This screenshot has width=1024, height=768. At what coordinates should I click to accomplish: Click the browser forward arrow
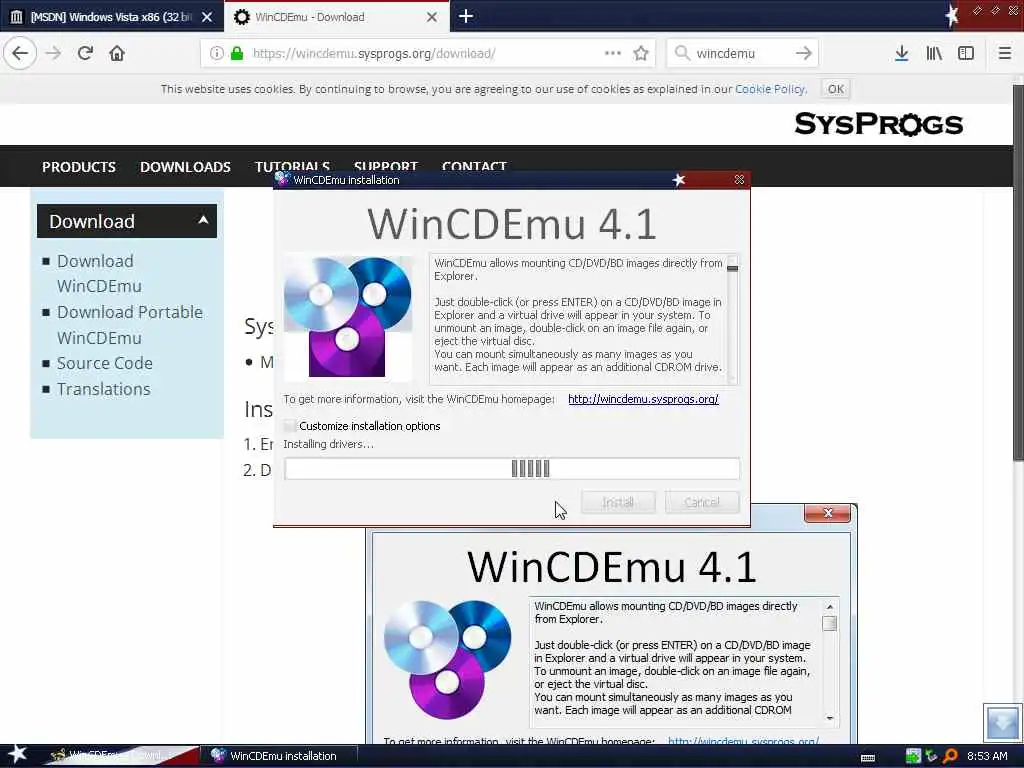pos(54,53)
